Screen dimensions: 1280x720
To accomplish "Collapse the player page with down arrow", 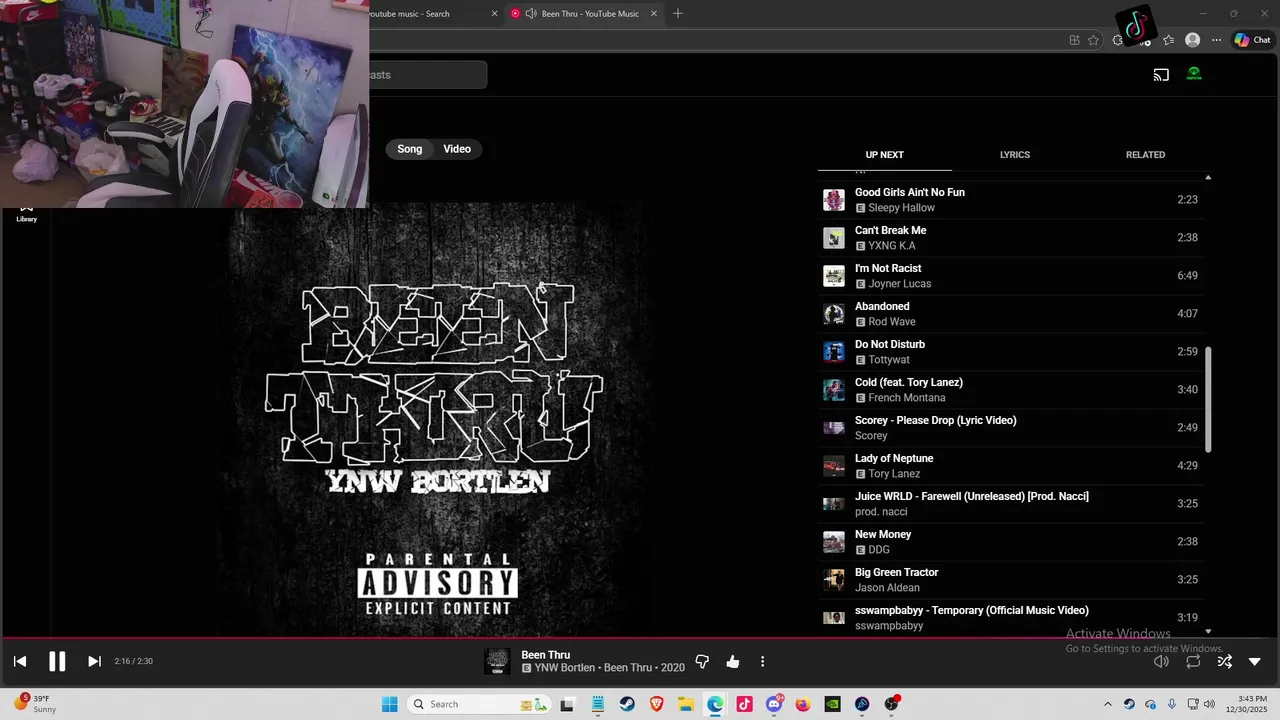I will click(x=1255, y=661).
